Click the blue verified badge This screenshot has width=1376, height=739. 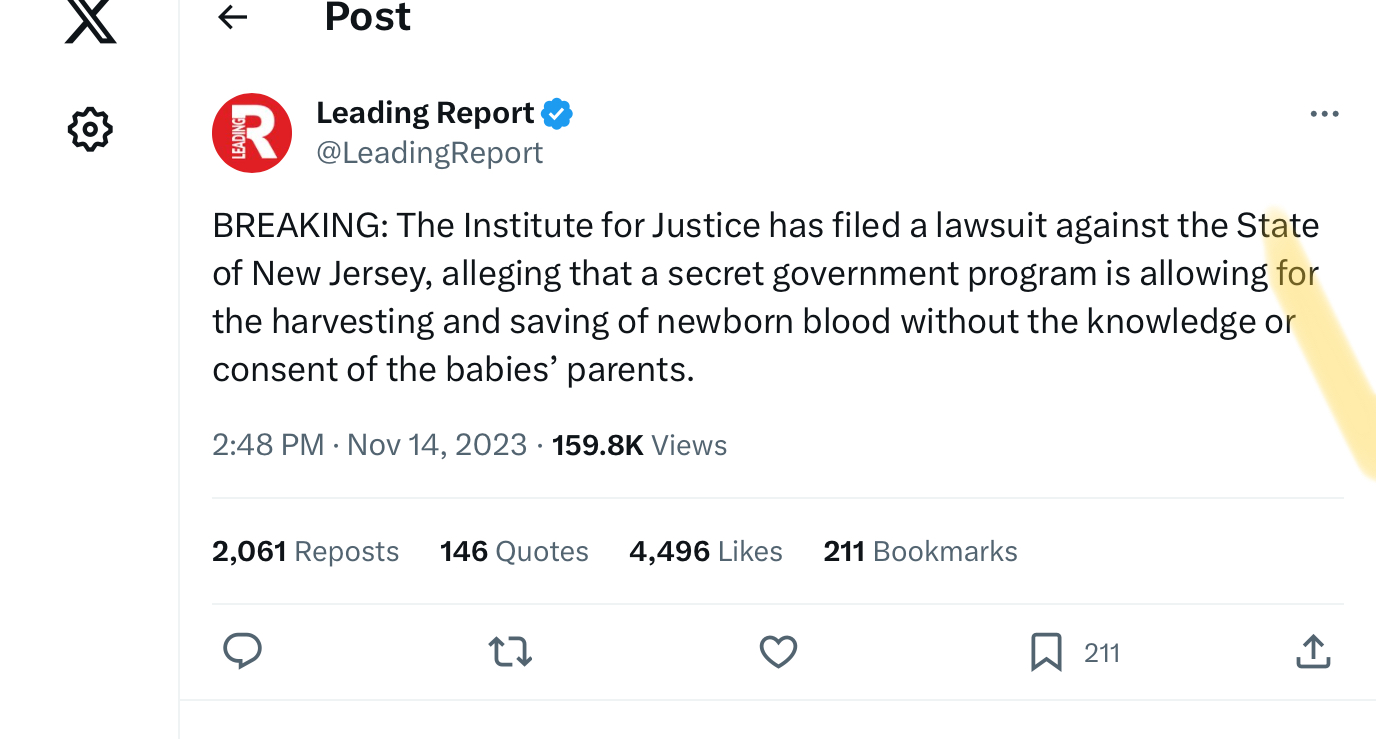557,114
